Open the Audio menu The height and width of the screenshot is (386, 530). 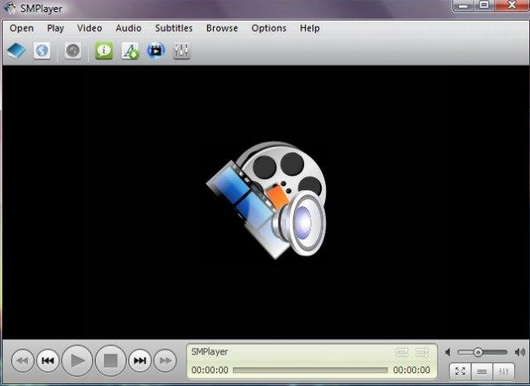pyautogui.click(x=128, y=28)
